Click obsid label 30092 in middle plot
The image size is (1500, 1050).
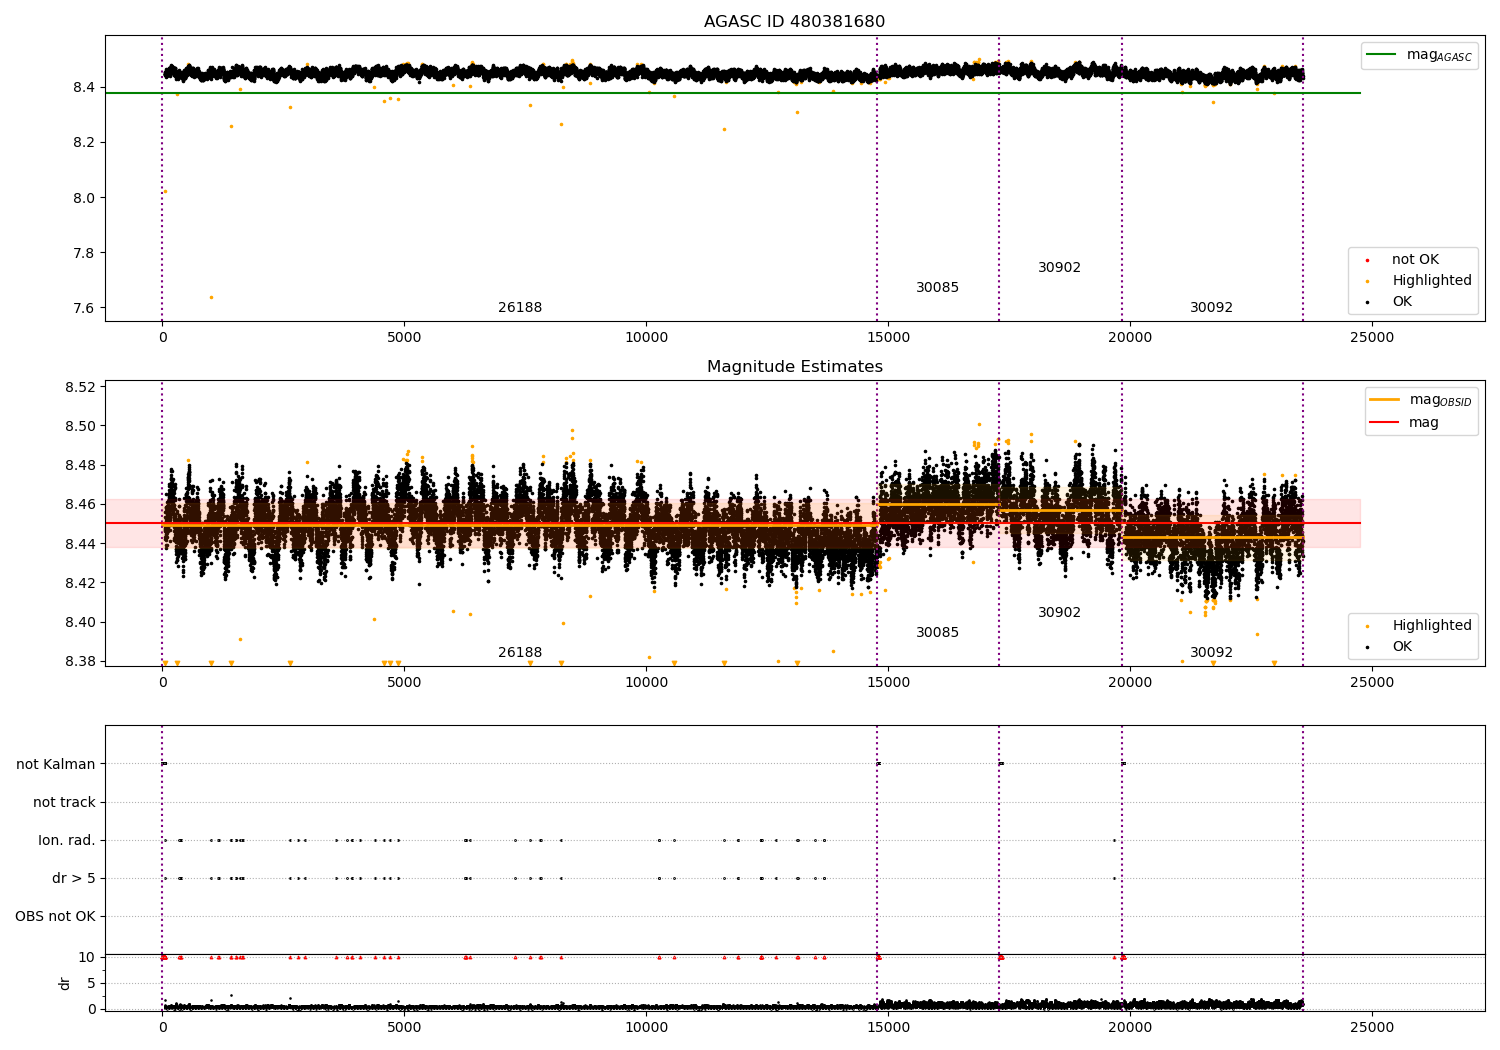click(x=1211, y=653)
